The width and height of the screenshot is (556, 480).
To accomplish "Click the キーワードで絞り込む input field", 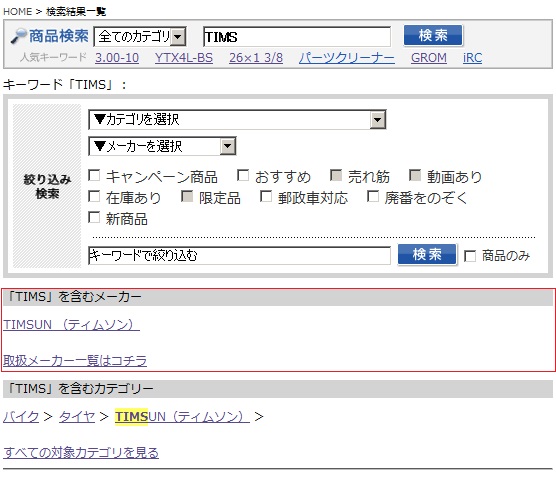I will coord(239,255).
